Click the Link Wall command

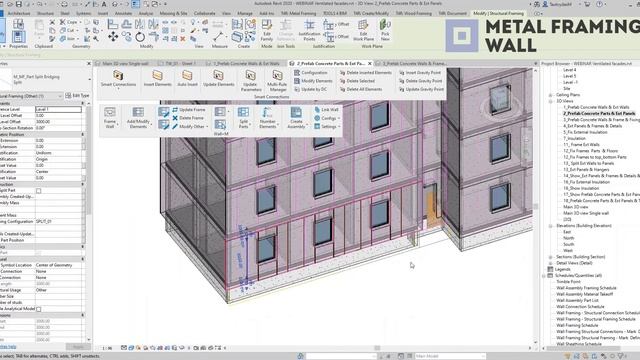click(326, 110)
